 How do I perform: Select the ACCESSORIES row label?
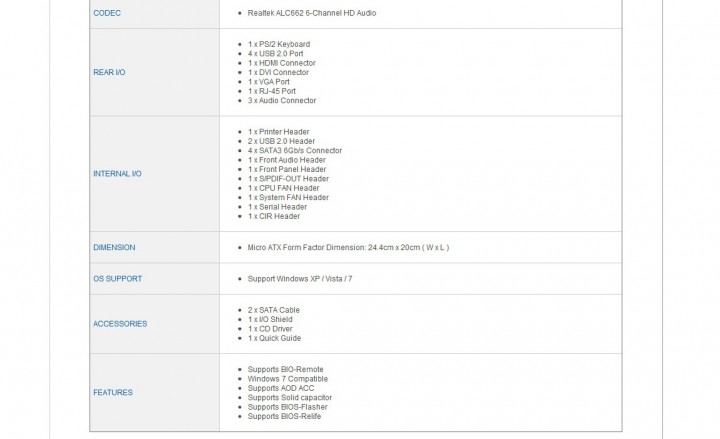(x=120, y=323)
